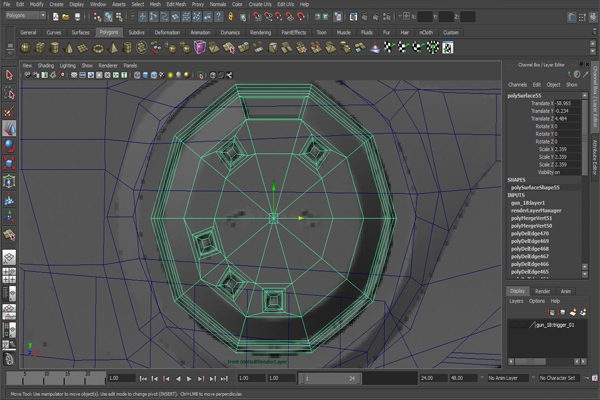Viewport: 600px width, 400px height.
Task: Toggle snap to grids magnet
Action: [x=258, y=16]
